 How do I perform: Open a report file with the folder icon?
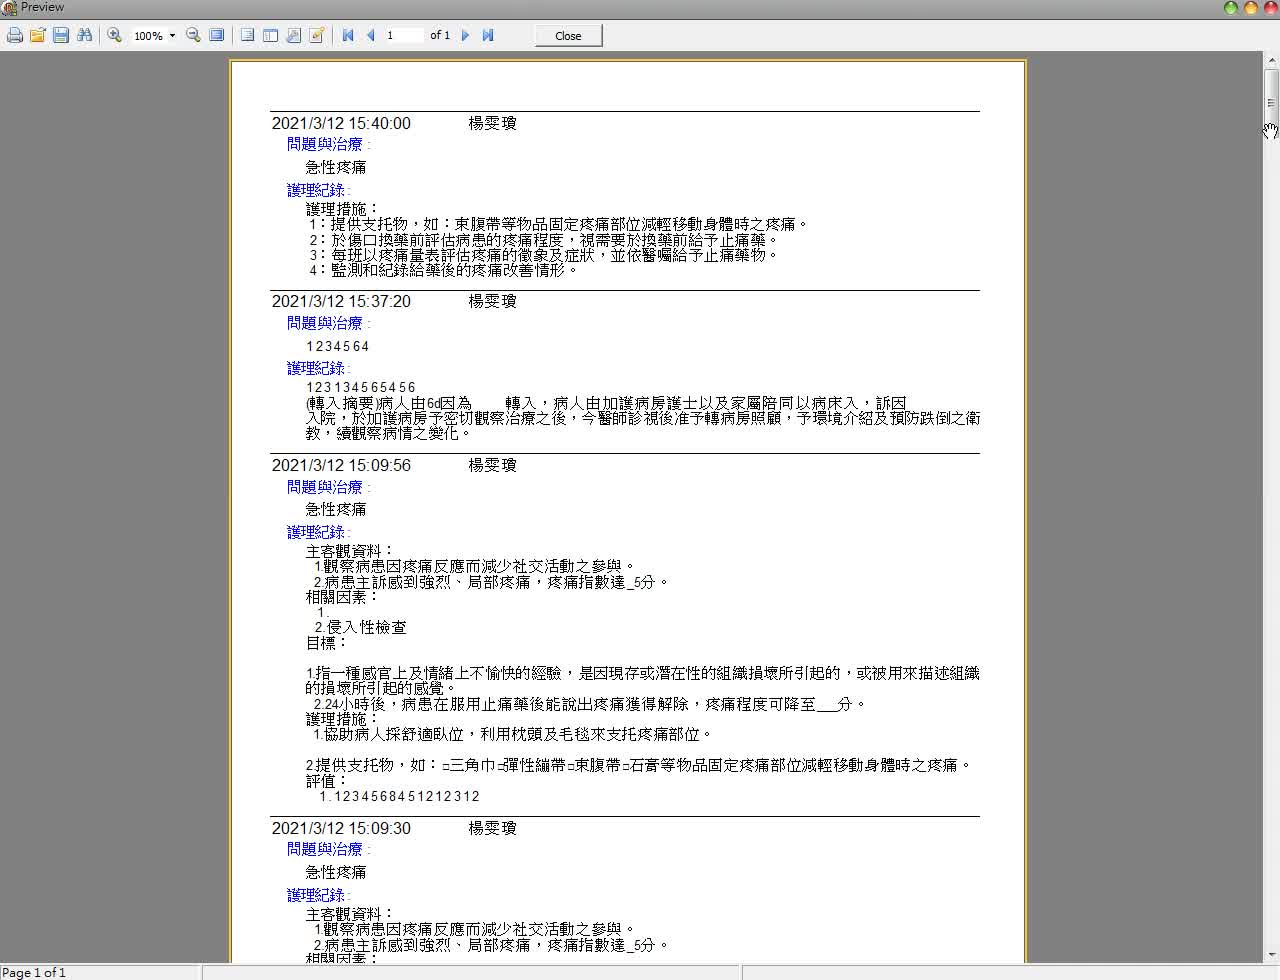point(38,35)
